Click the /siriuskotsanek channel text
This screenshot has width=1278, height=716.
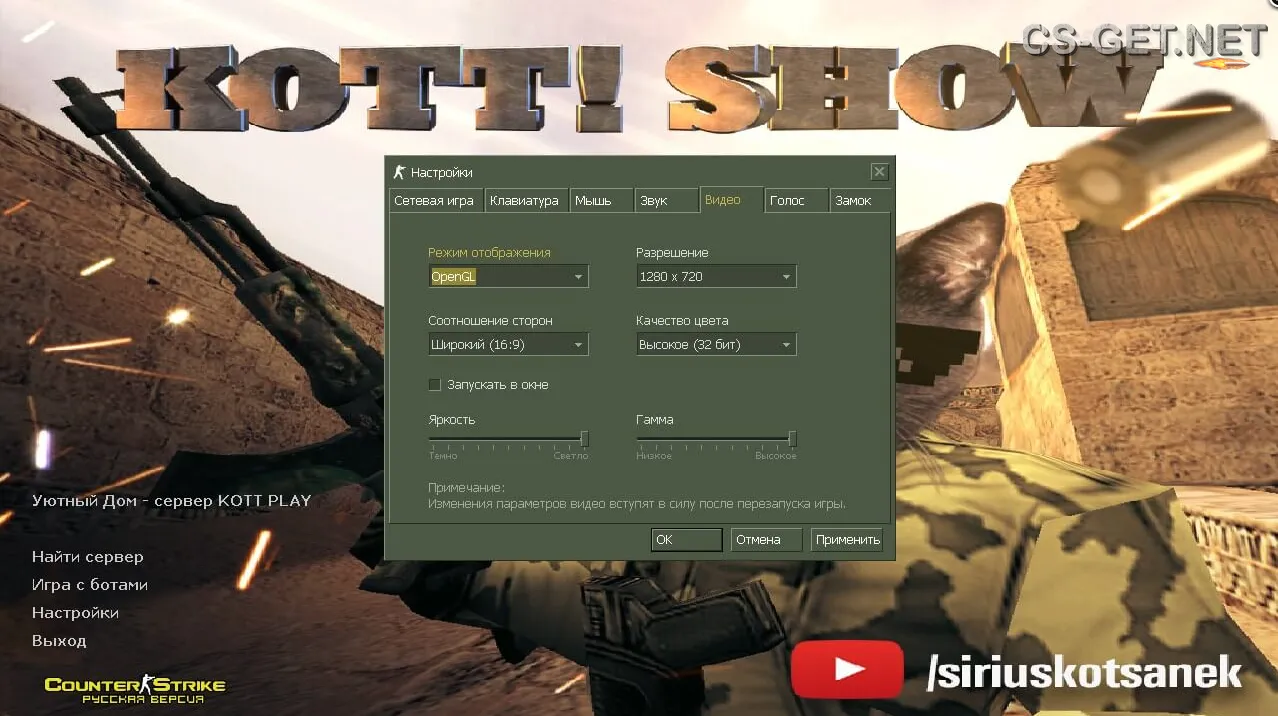pyautogui.click(x=1084, y=673)
